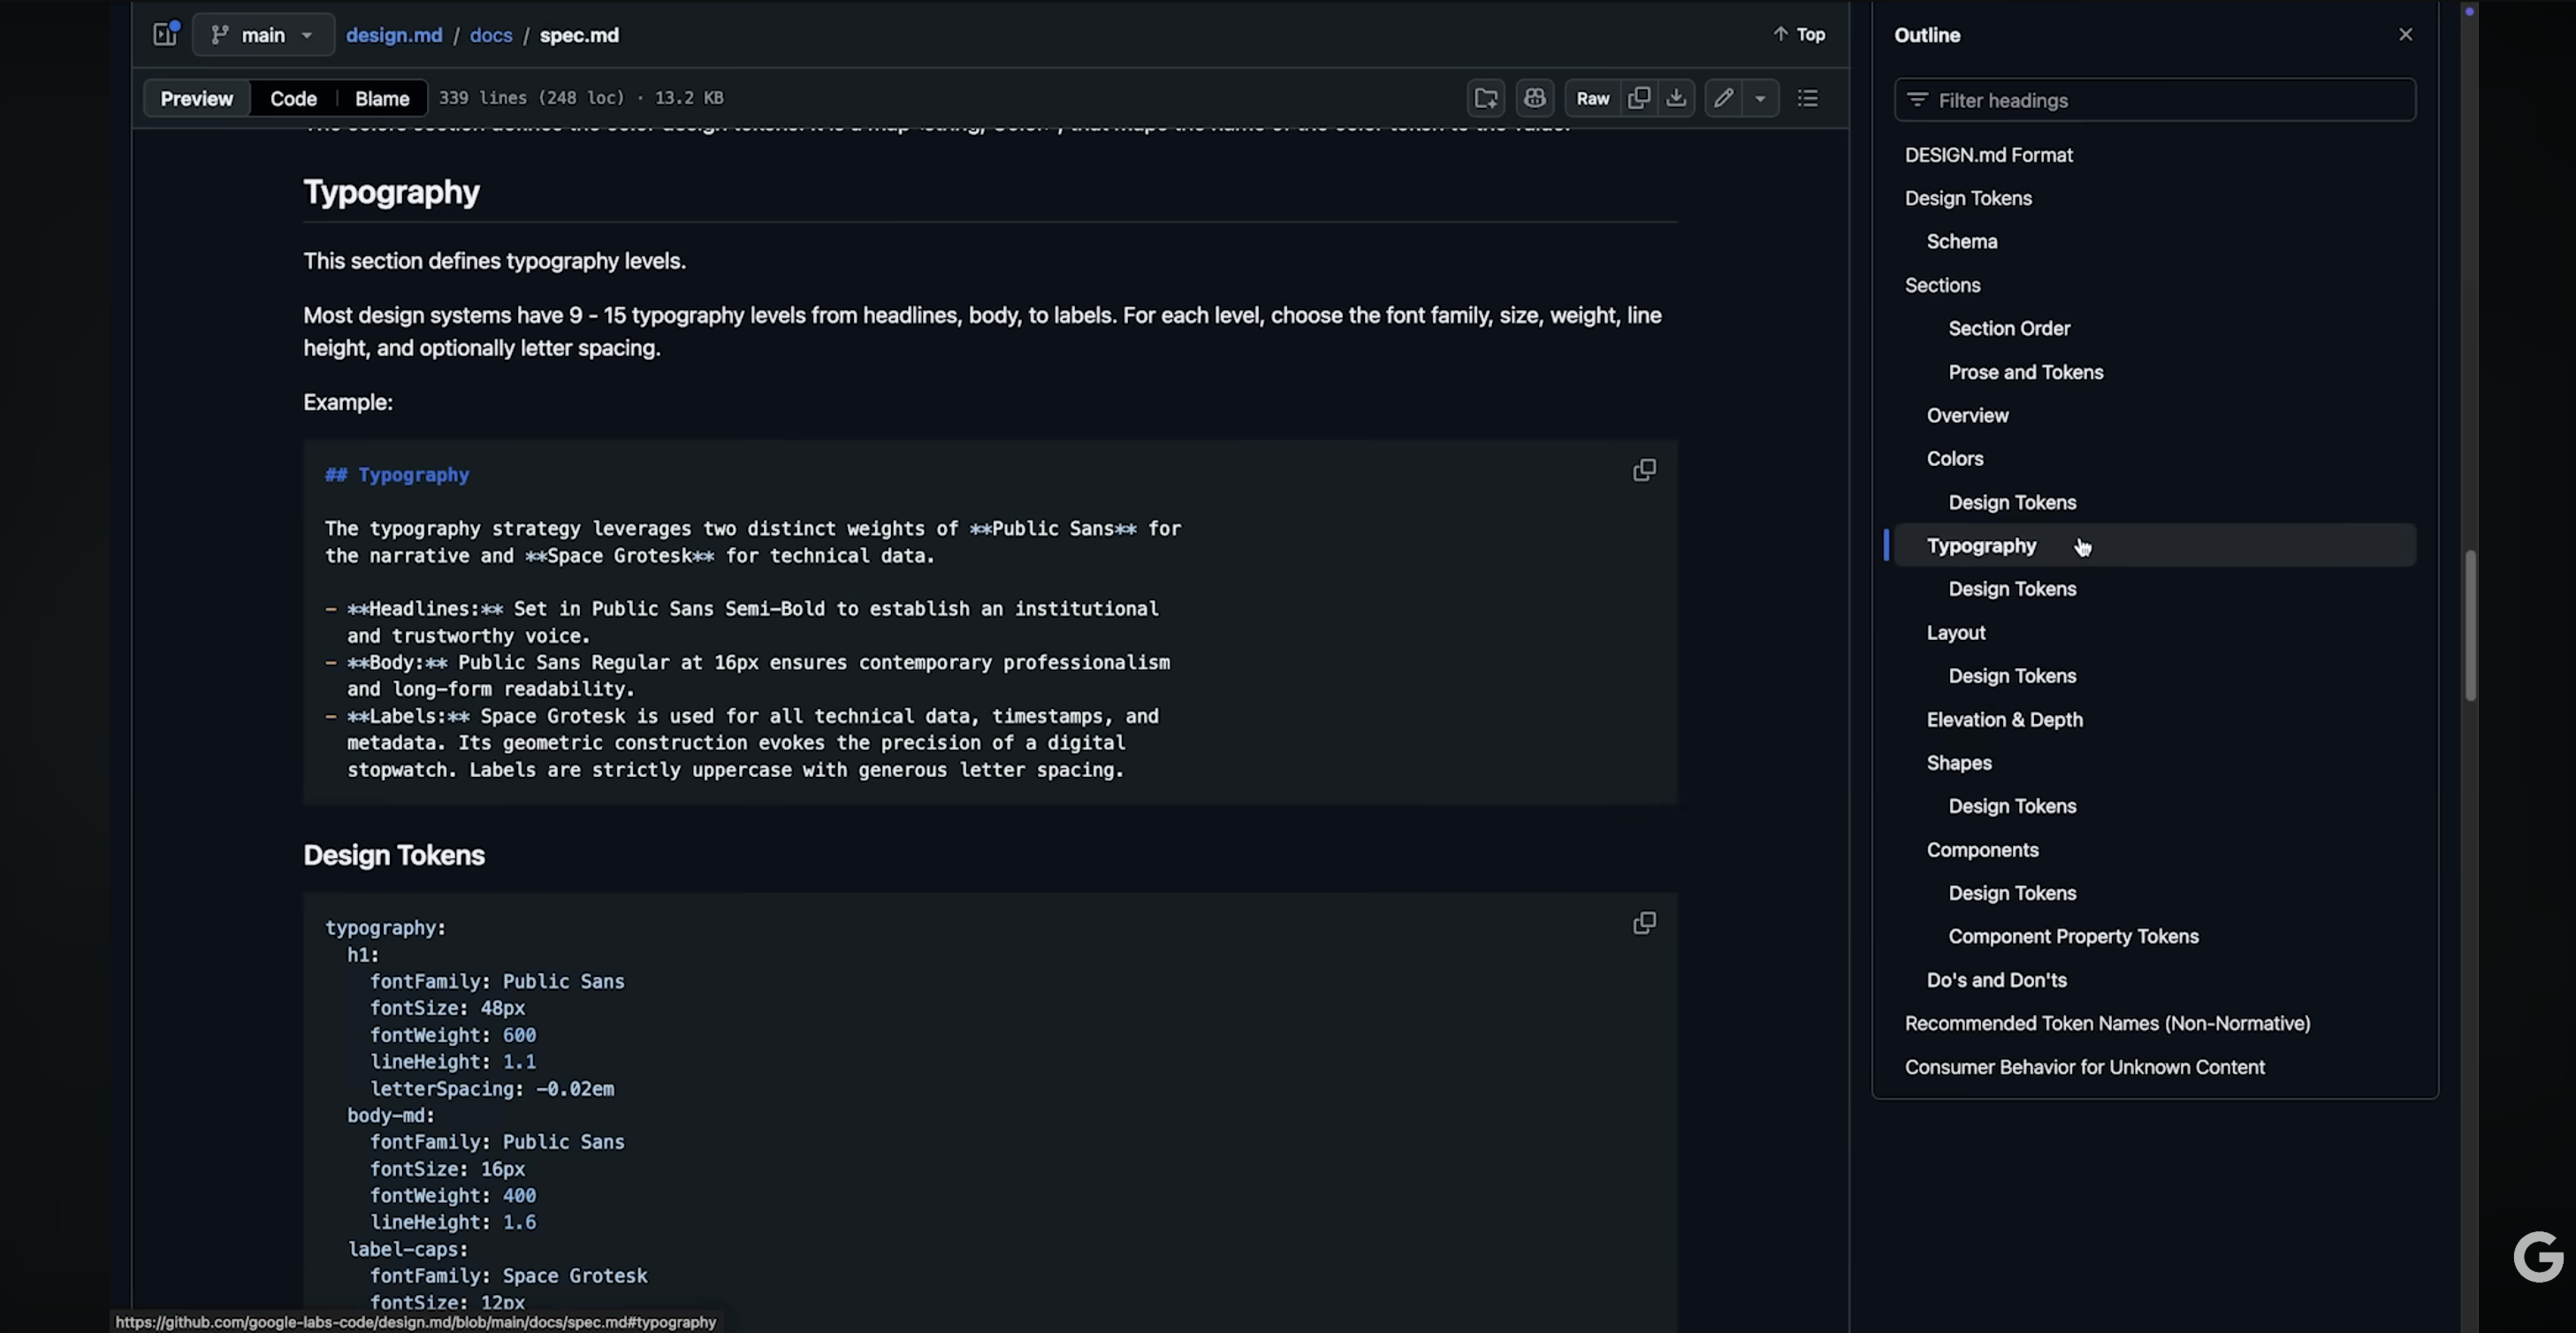Go to DESIGN.md Format in the outline

coord(1988,155)
